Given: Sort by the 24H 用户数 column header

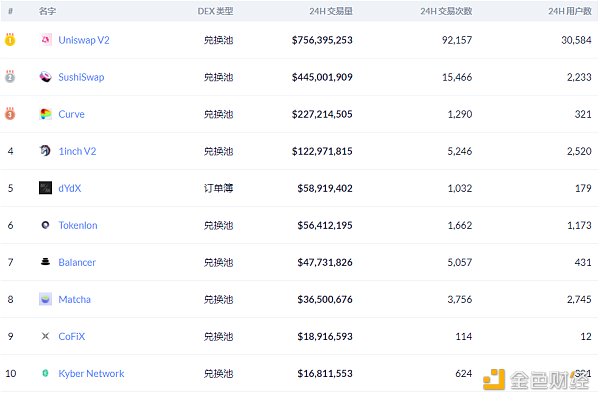Looking at the screenshot, I should 570,11.
